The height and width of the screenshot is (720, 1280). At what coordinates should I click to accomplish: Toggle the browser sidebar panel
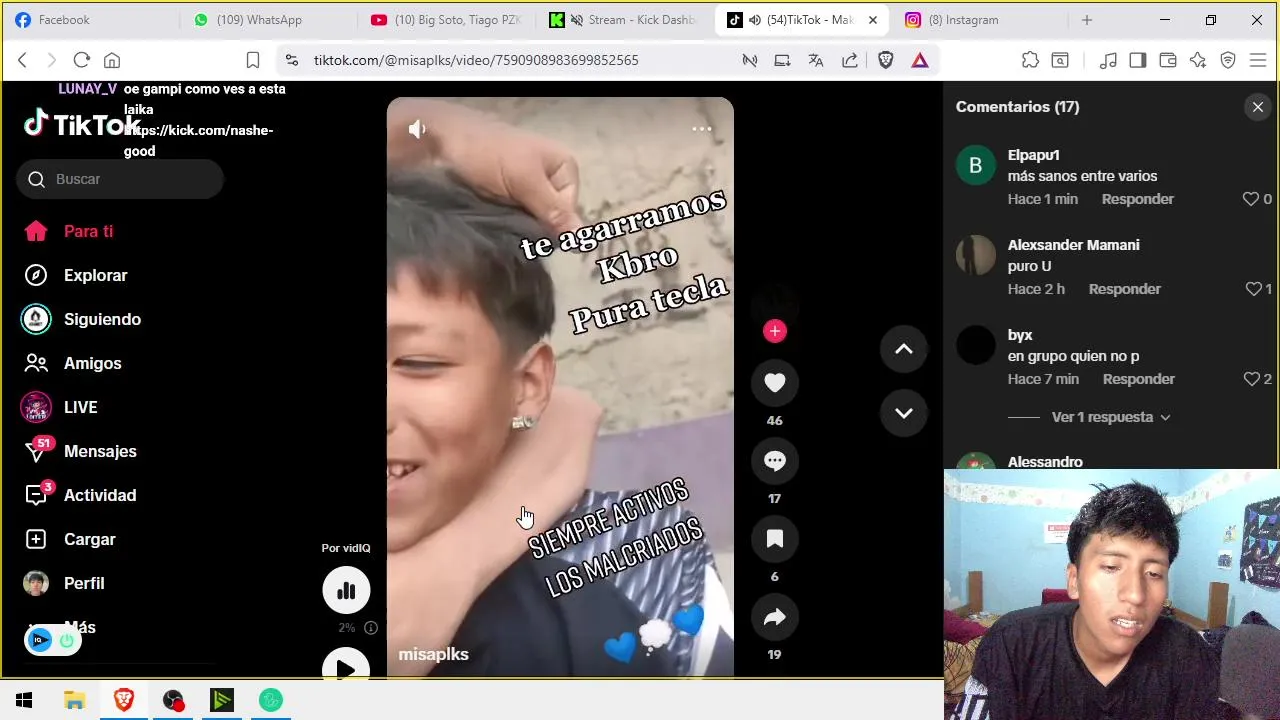[x=1137, y=60]
